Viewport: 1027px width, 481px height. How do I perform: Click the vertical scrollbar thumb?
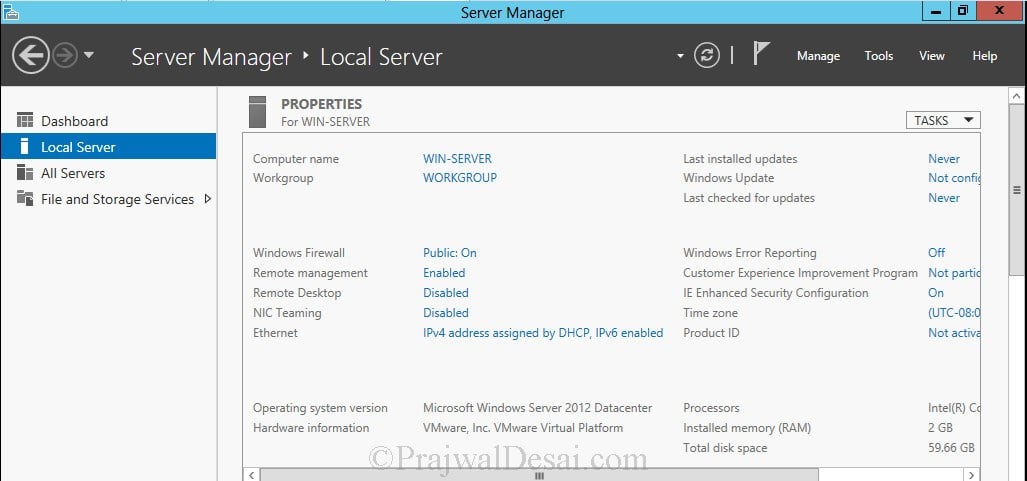point(1017,190)
